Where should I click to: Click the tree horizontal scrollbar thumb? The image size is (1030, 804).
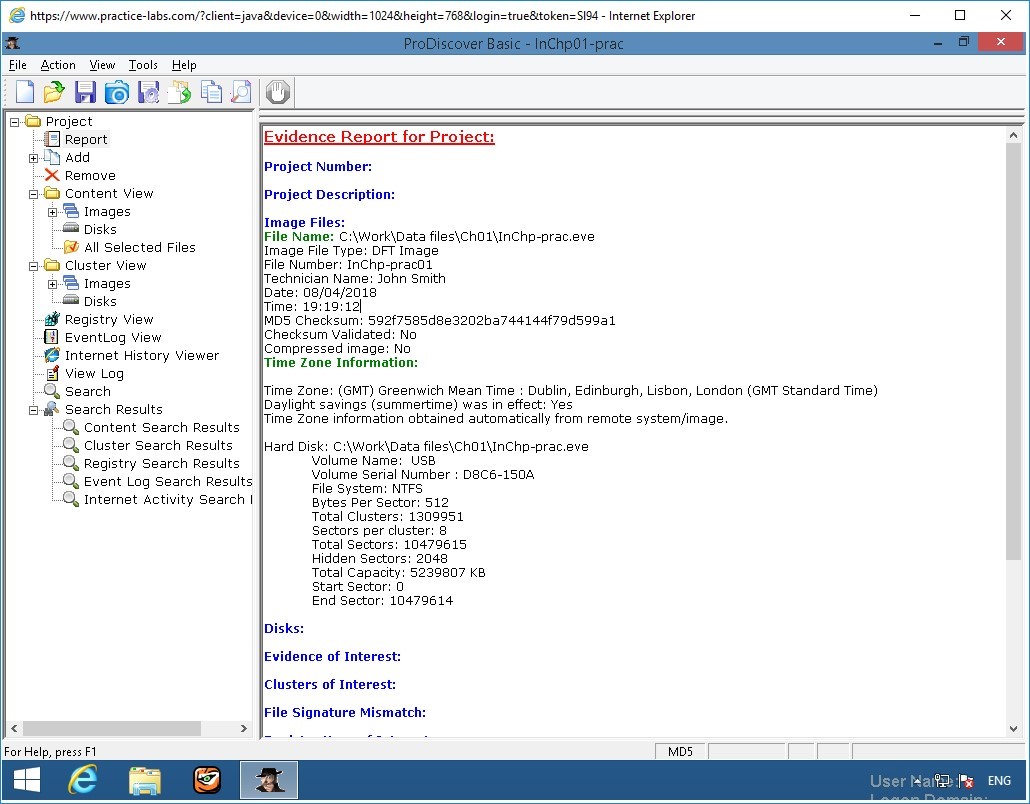pos(112,728)
